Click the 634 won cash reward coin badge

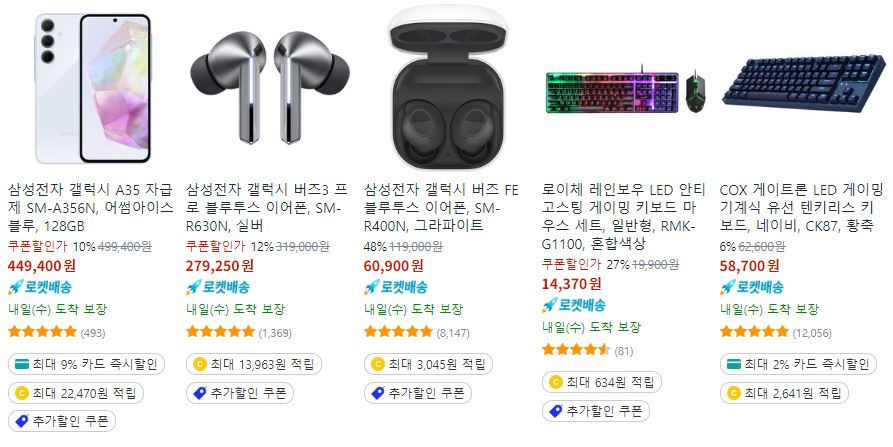(x=601, y=382)
